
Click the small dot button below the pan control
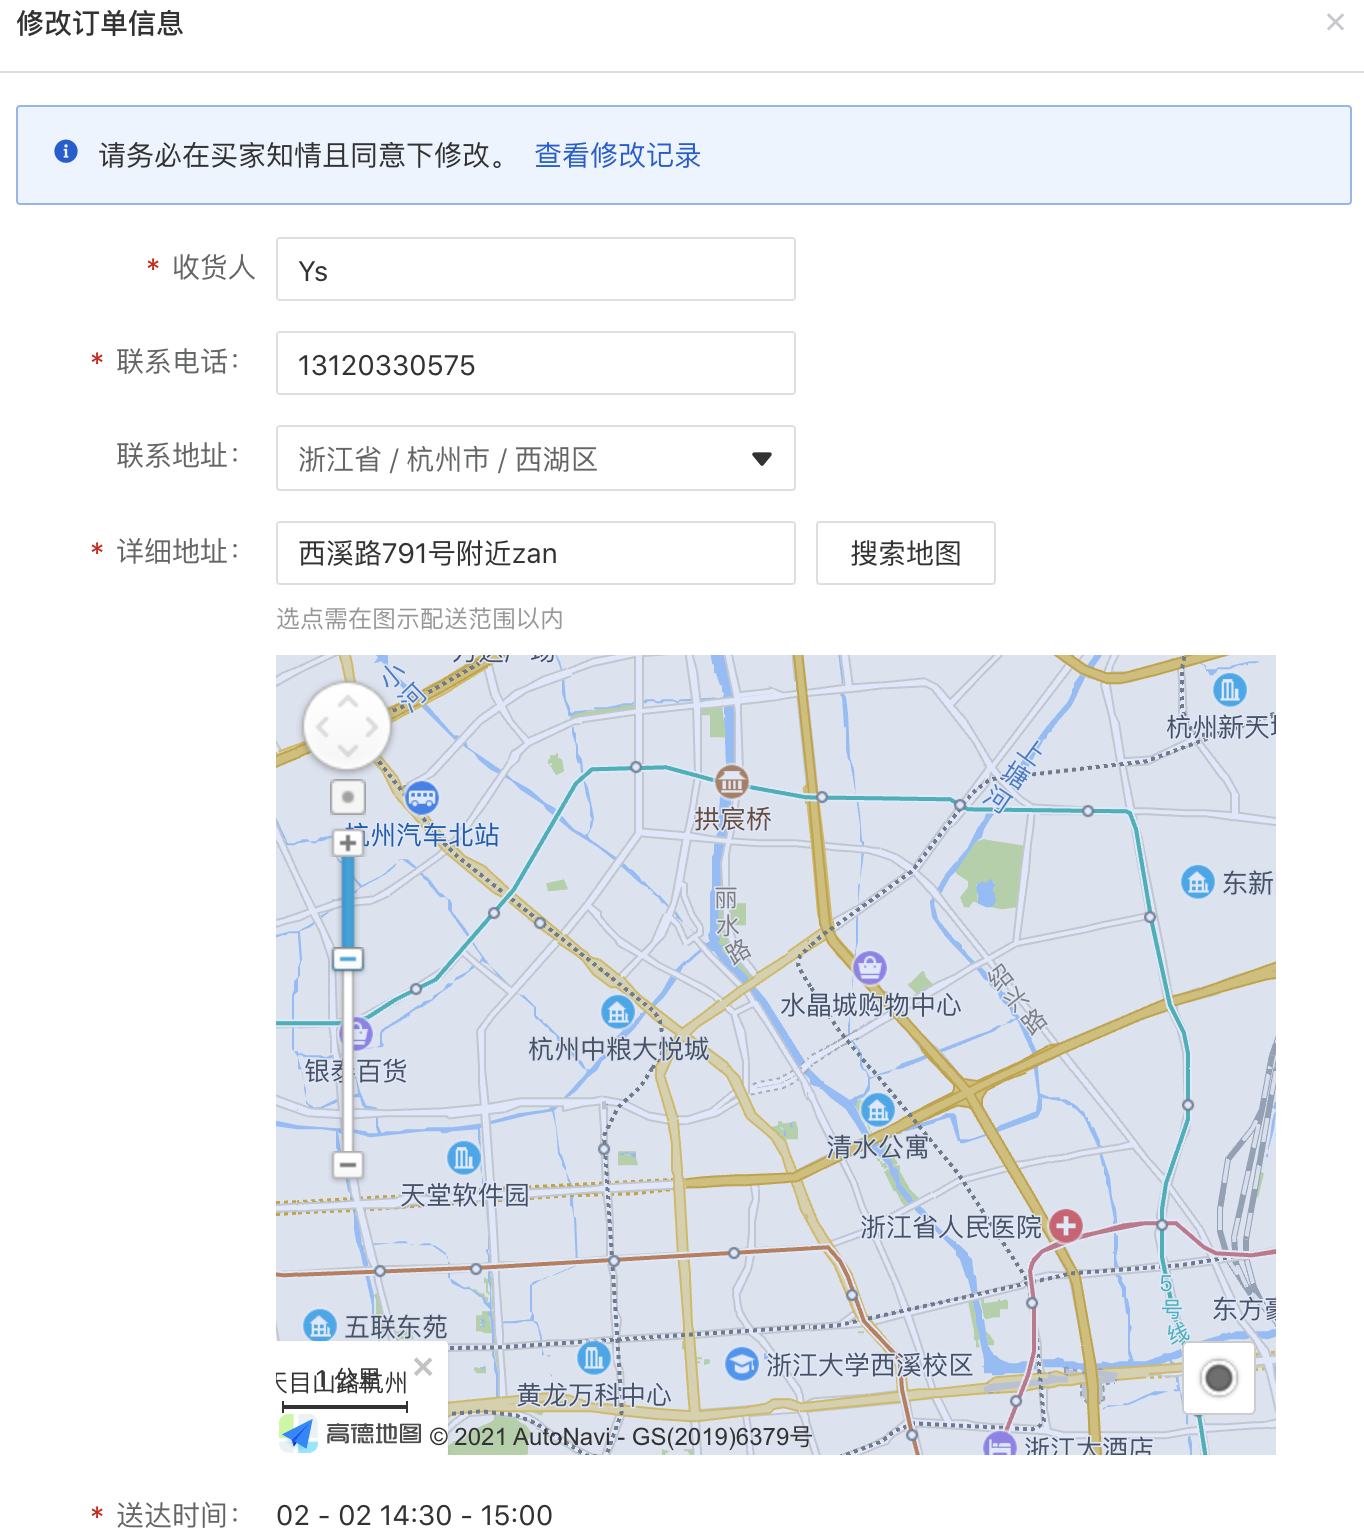click(x=348, y=797)
